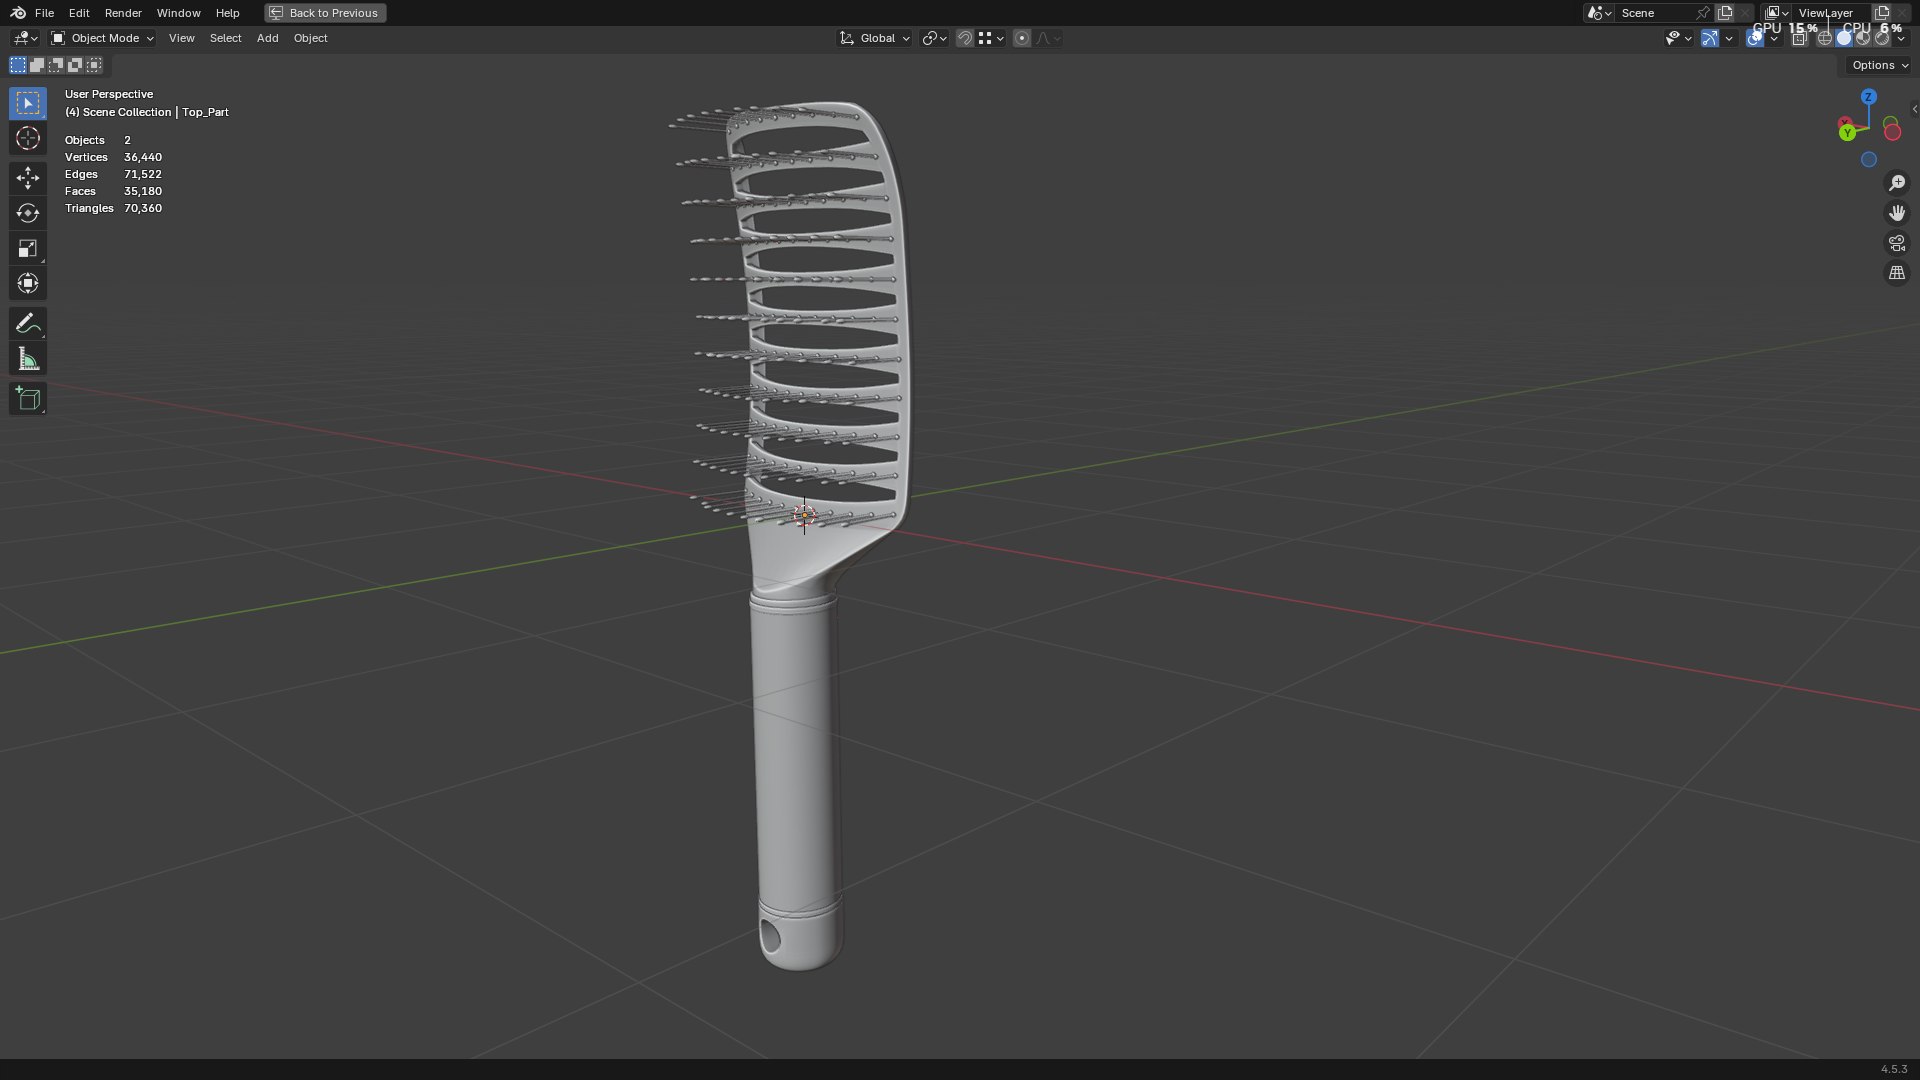Toggle show overlays button
This screenshot has height=1080, width=1920.
[1755, 38]
